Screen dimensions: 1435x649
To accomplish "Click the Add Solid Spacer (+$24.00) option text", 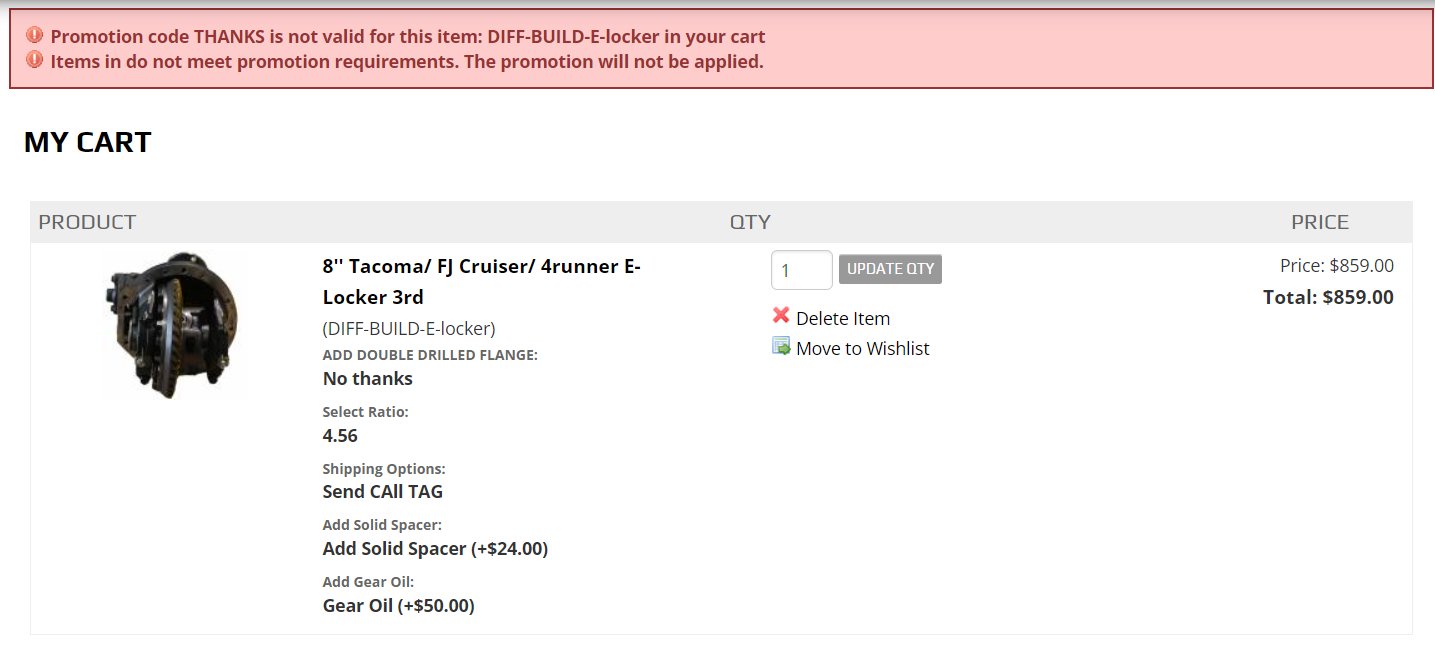I will [435, 548].
